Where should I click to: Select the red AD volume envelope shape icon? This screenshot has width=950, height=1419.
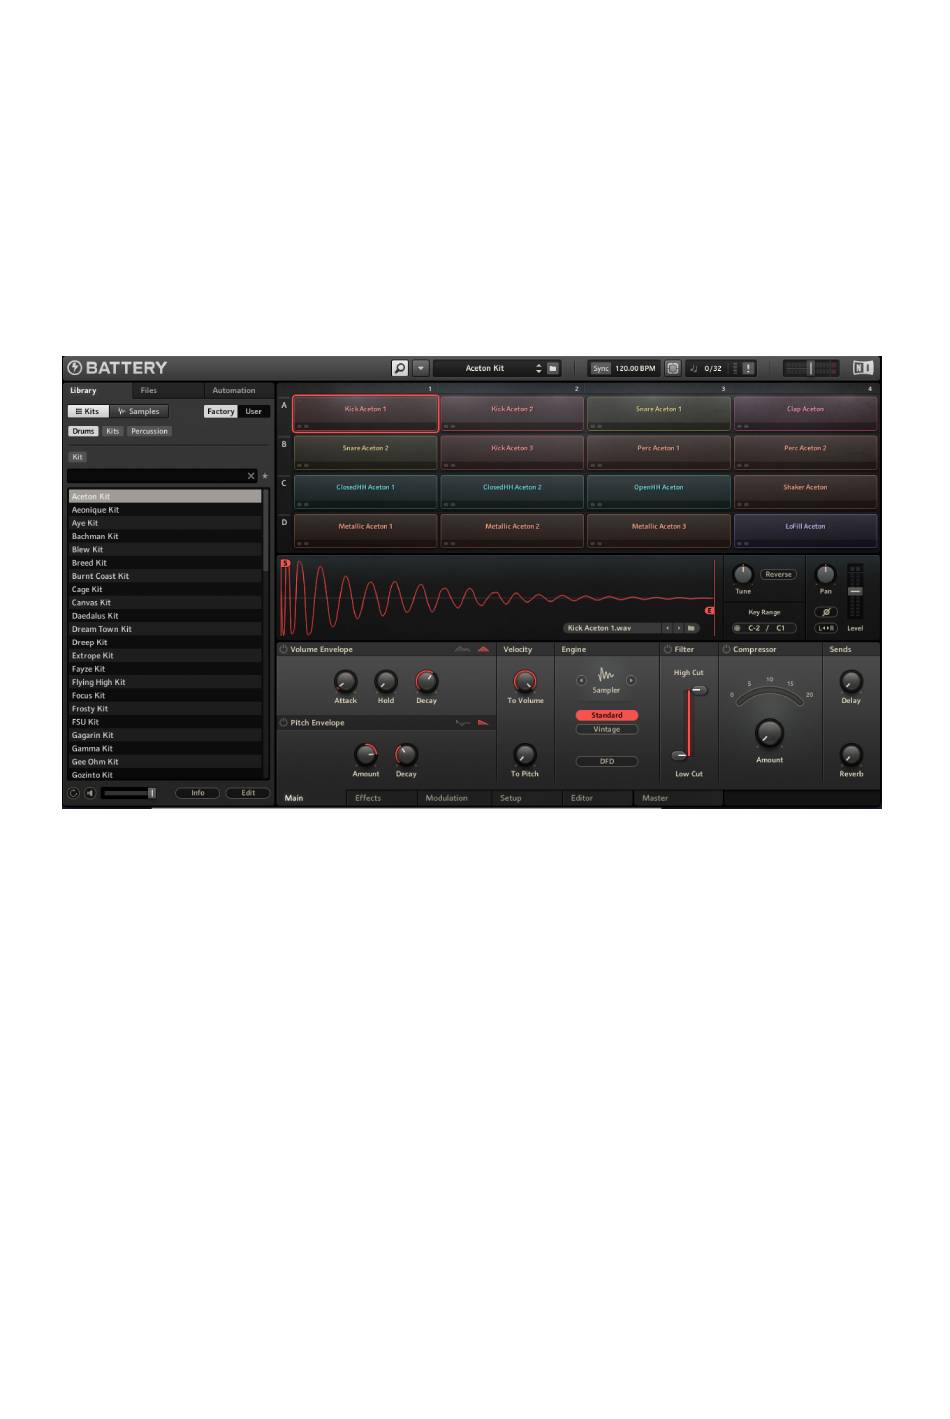click(x=484, y=649)
